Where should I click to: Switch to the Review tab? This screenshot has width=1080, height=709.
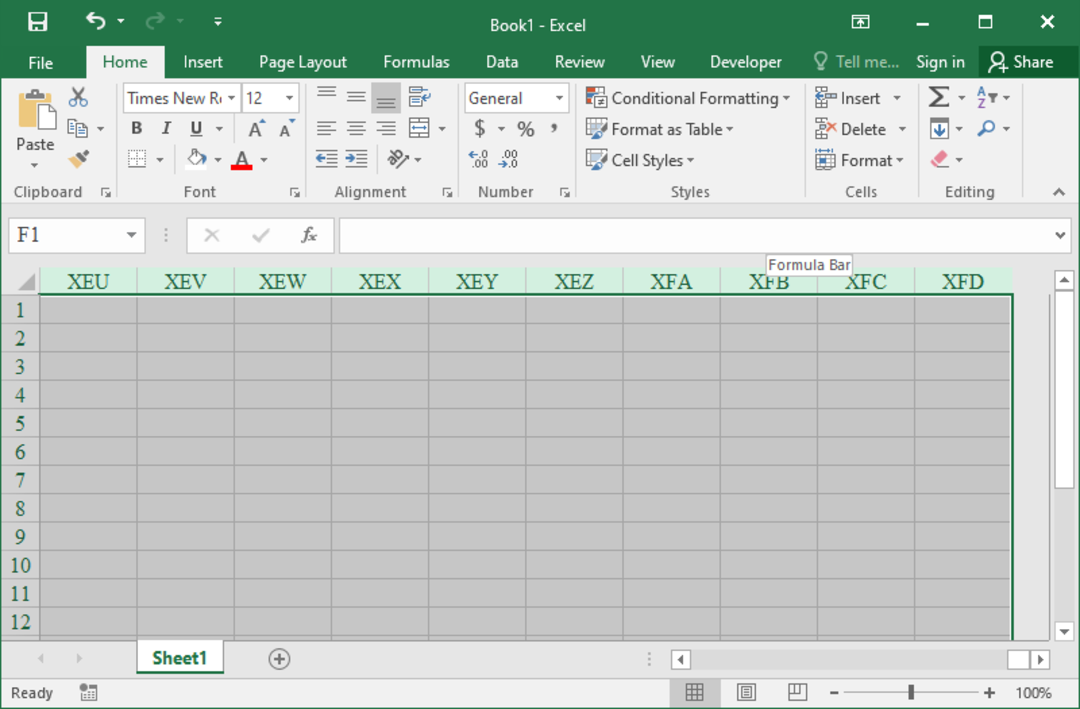tap(579, 62)
